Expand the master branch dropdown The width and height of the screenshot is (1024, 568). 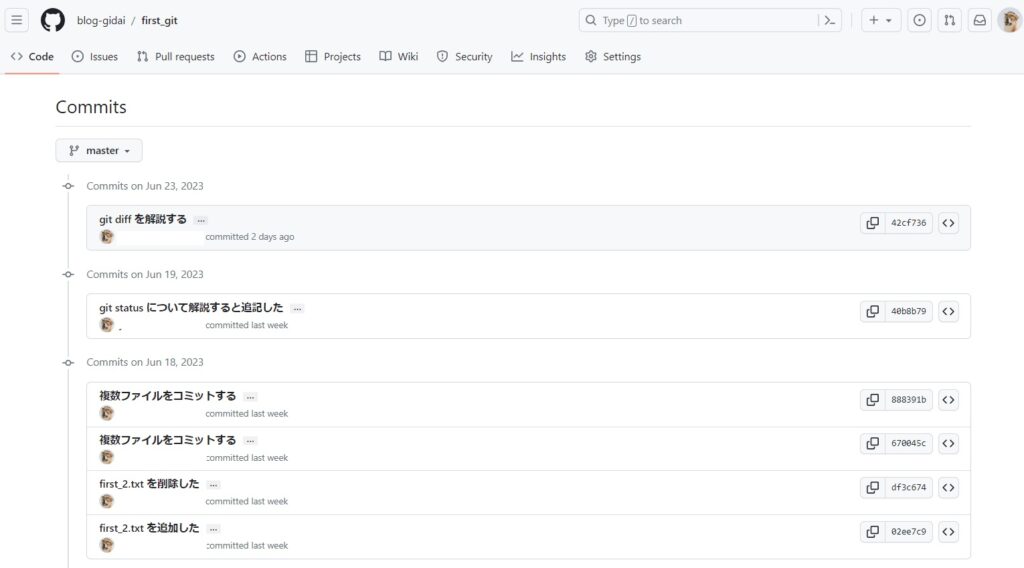99,151
